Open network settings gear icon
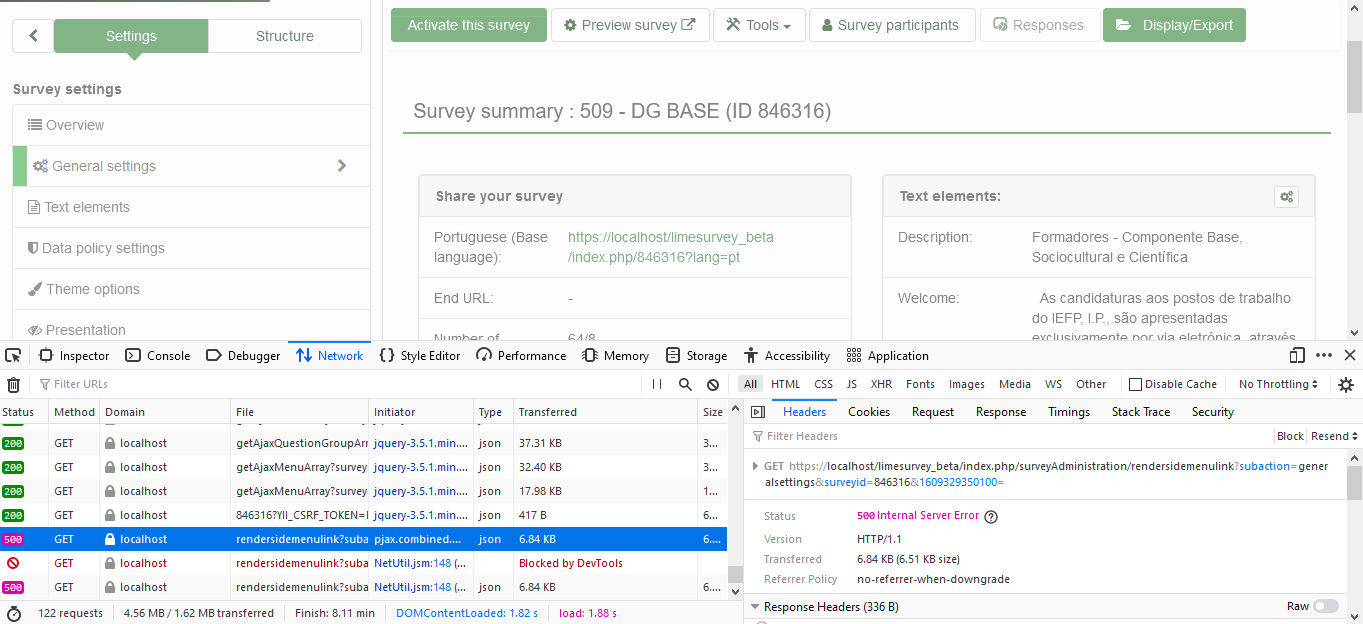The width and height of the screenshot is (1363, 624). click(x=1346, y=384)
